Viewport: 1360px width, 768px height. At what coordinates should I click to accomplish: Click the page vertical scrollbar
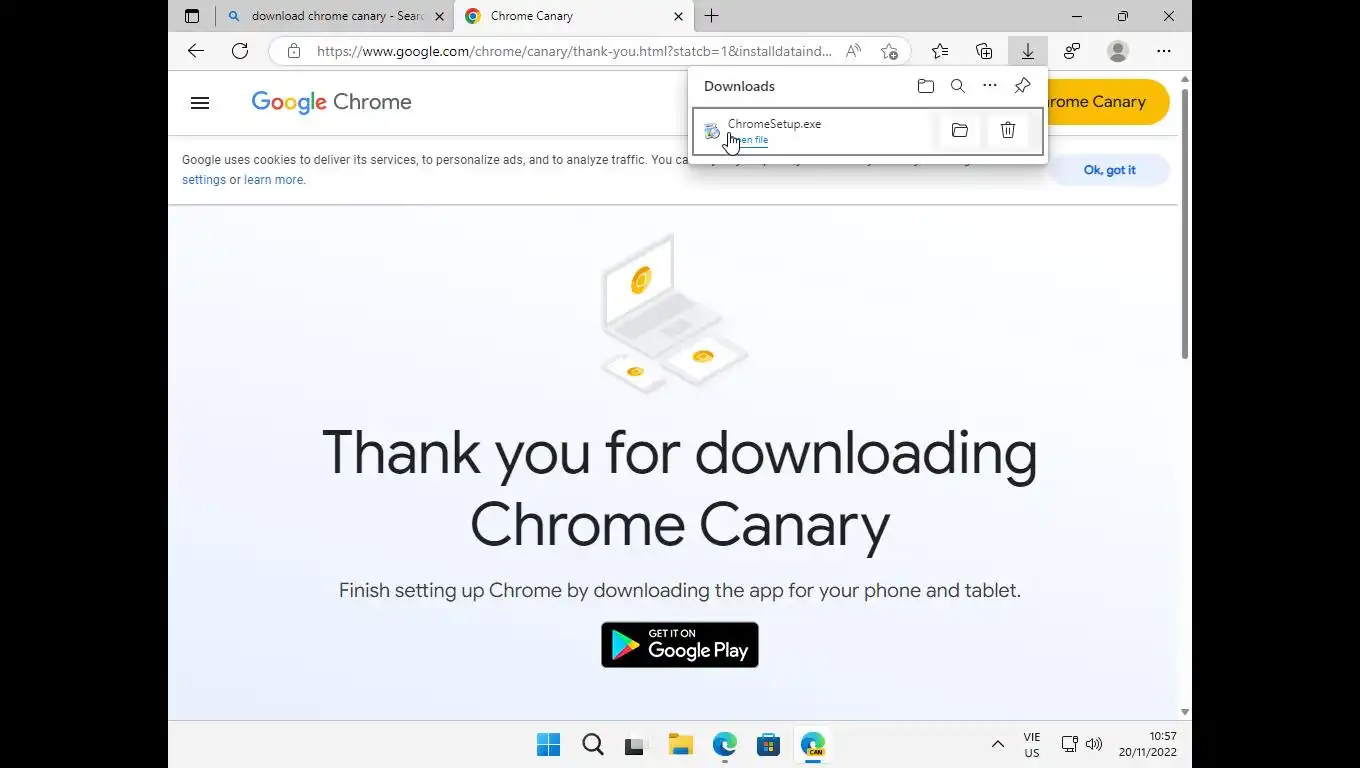click(x=1185, y=224)
